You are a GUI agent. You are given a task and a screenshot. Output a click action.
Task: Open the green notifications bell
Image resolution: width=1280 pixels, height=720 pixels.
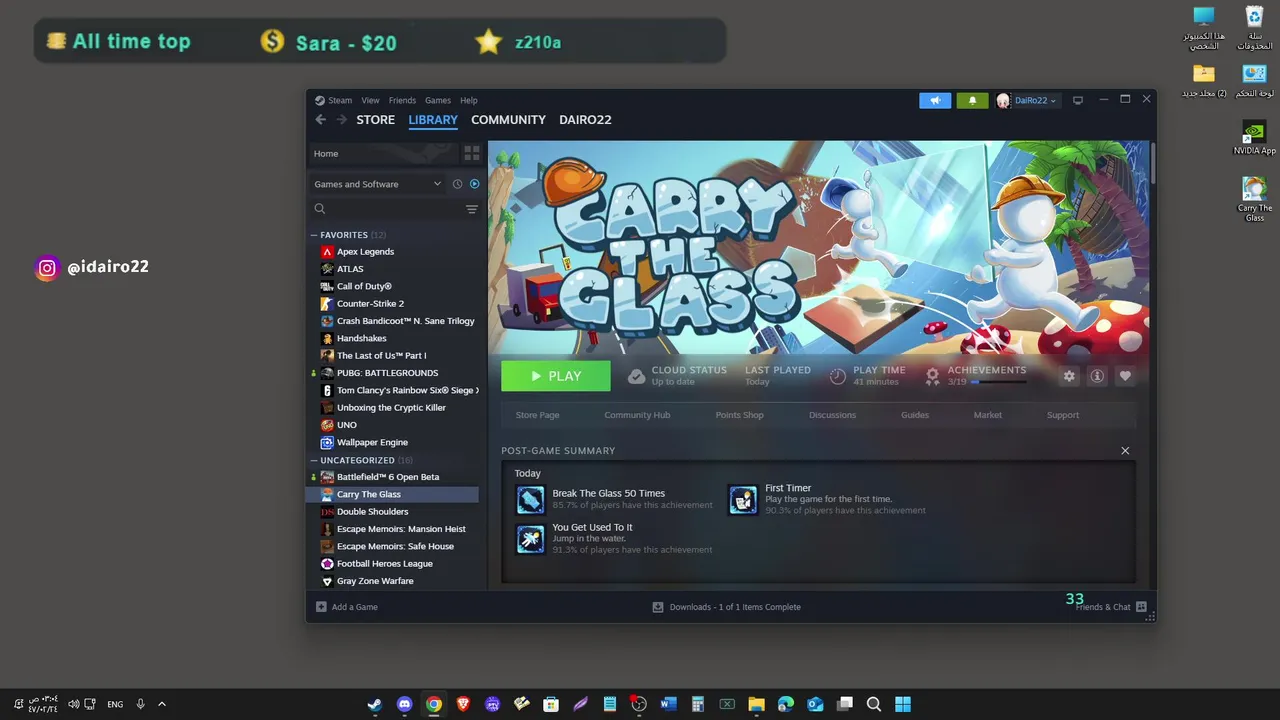972,100
